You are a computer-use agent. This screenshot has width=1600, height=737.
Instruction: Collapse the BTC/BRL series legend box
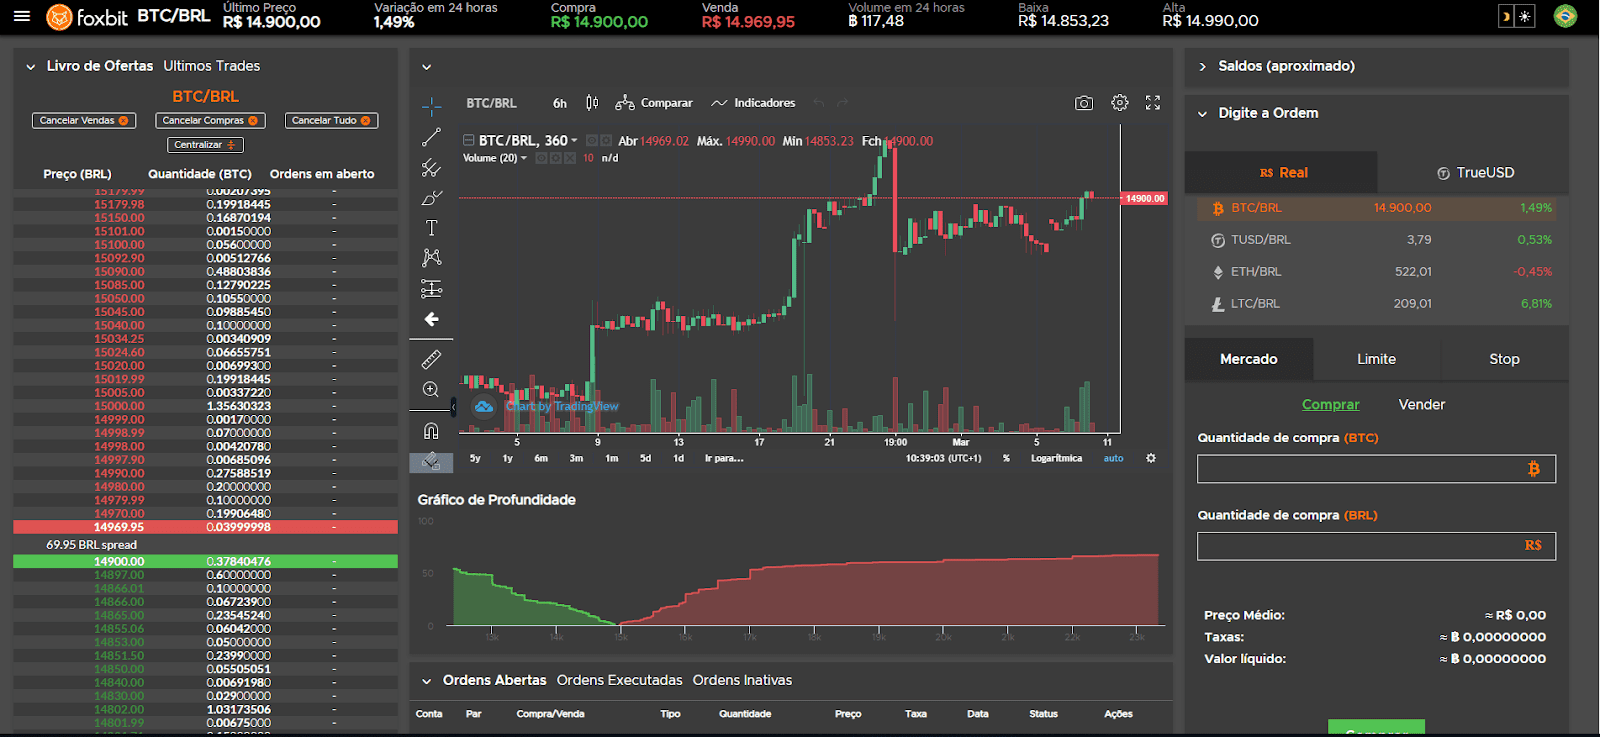coord(468,141)
